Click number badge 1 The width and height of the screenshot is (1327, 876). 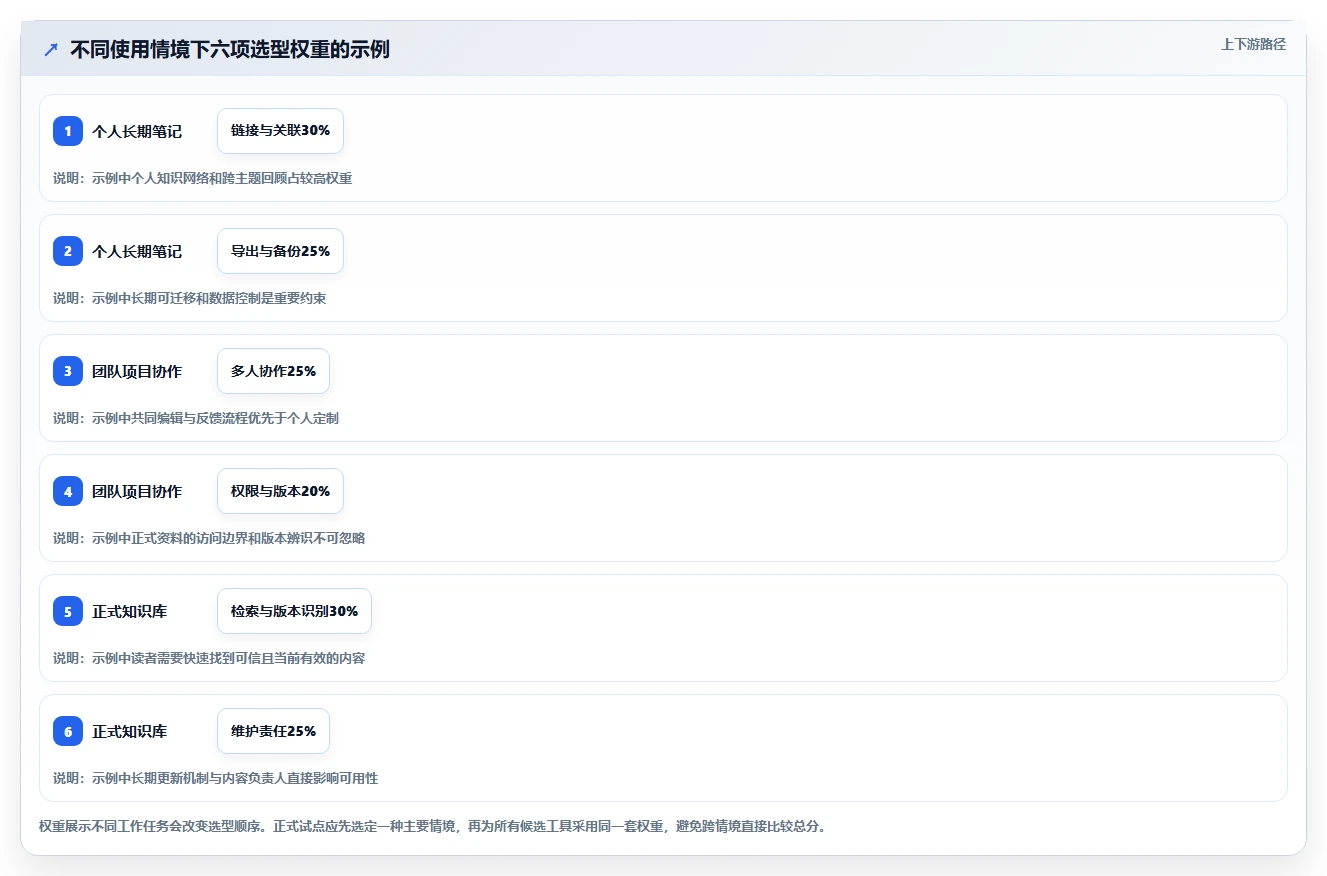tap(68, 131)
